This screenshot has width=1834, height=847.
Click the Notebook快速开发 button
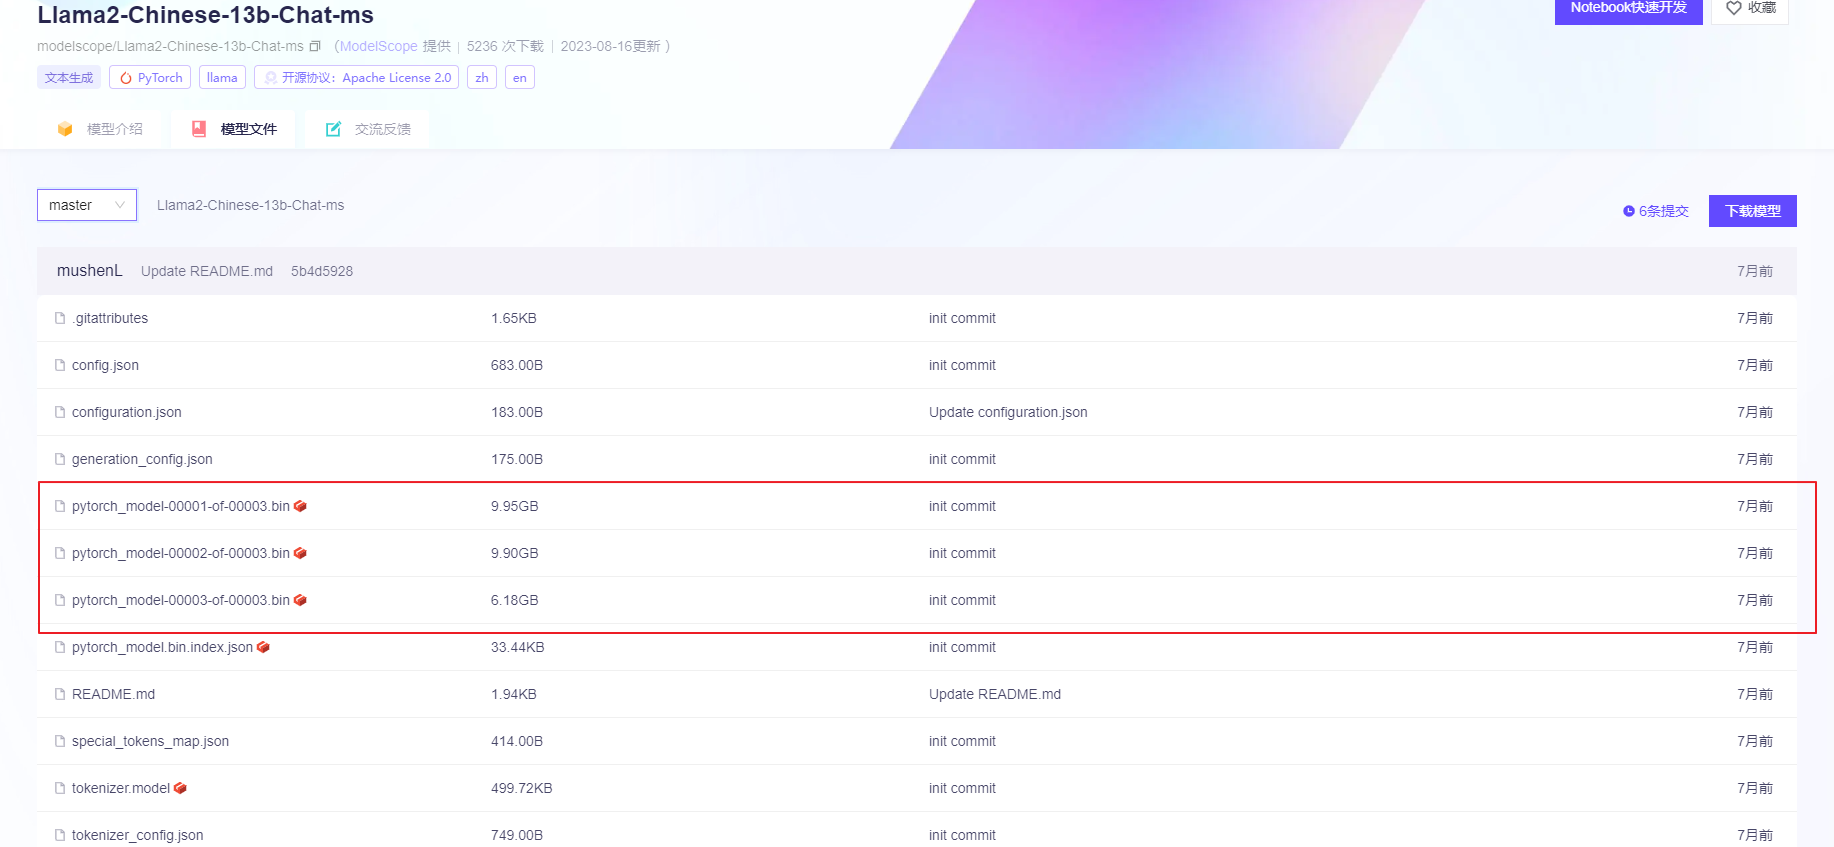[1629, 10]
